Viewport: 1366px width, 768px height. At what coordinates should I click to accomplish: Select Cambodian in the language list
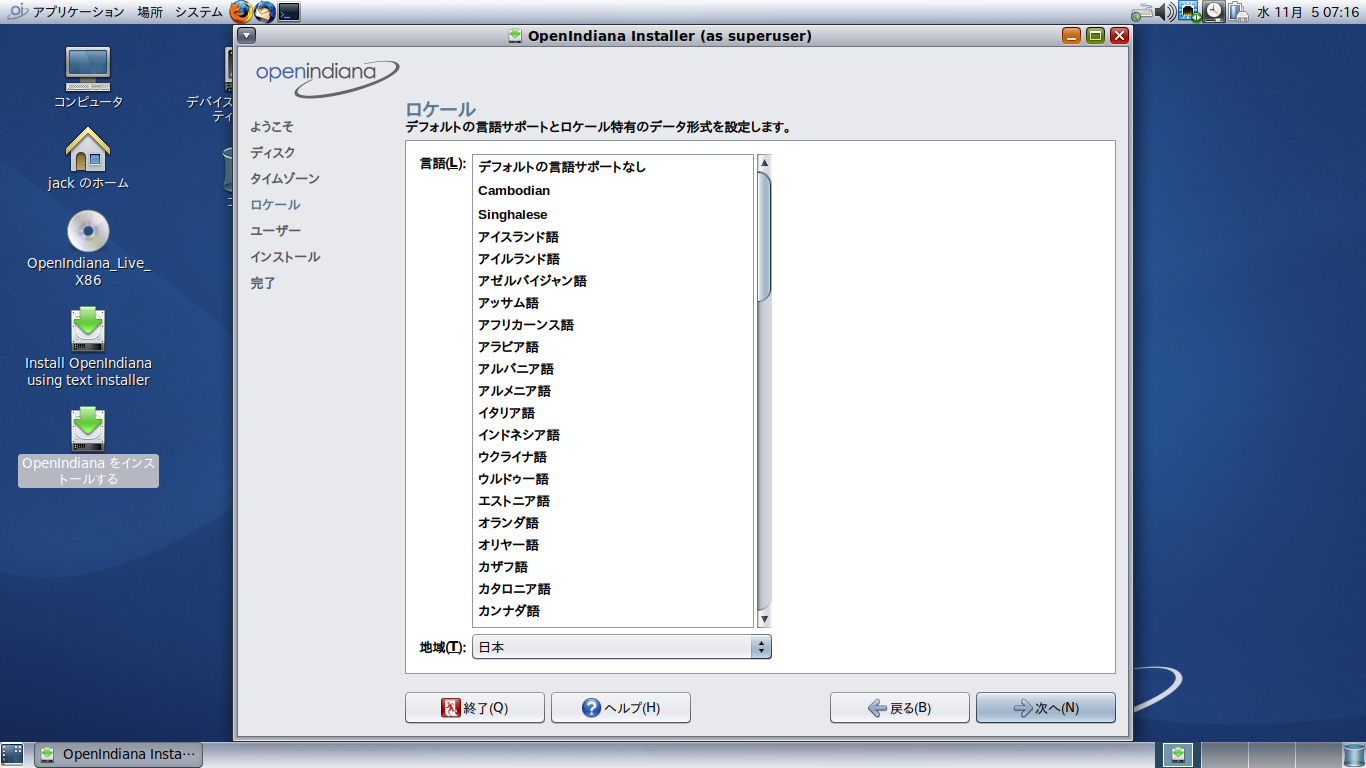coord(613,191)
